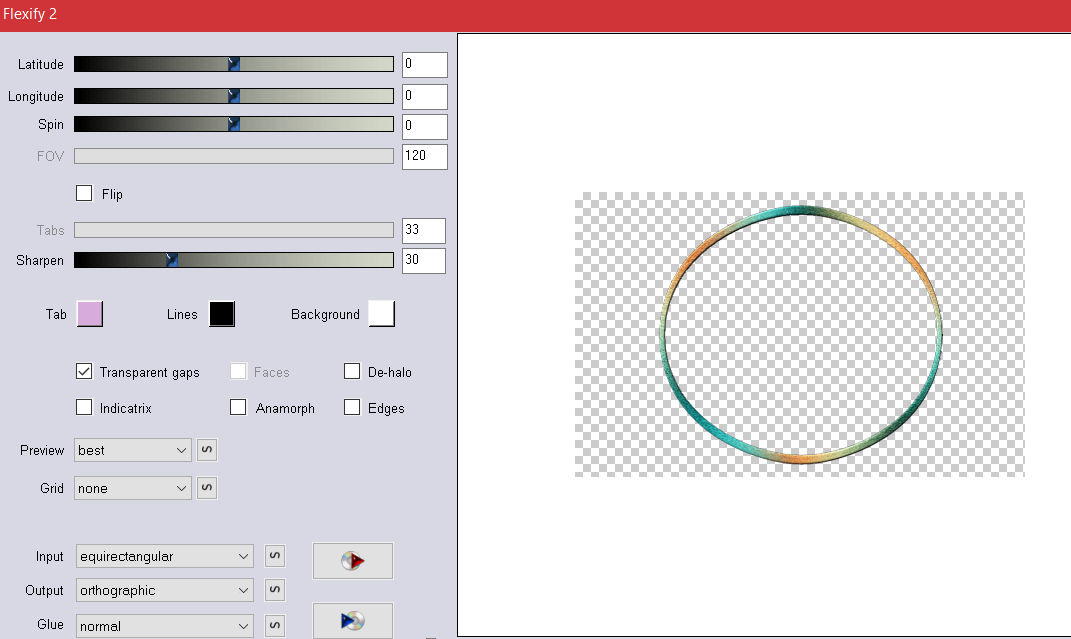Expand the Glue mode dropdown
Screen dimensions: 1071x639
tap(165, 626)
